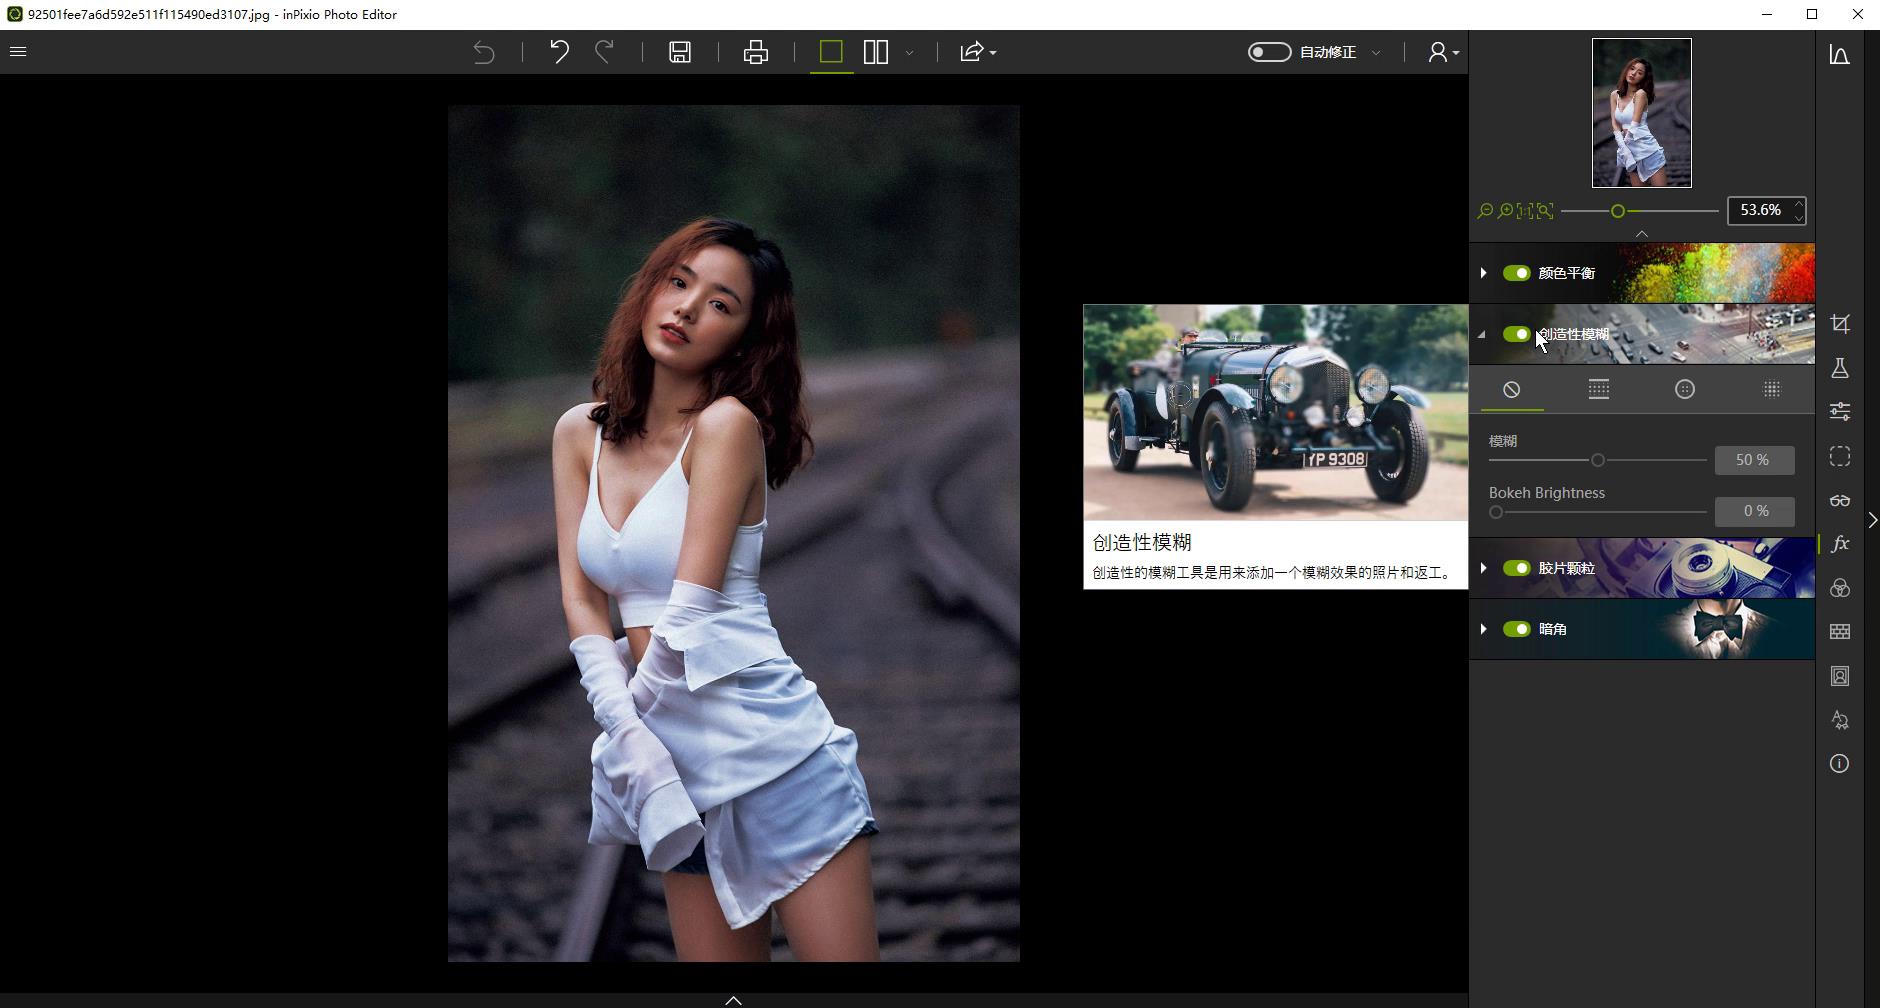Collapse the navigator panel with the chevron

click(1642, 234)
